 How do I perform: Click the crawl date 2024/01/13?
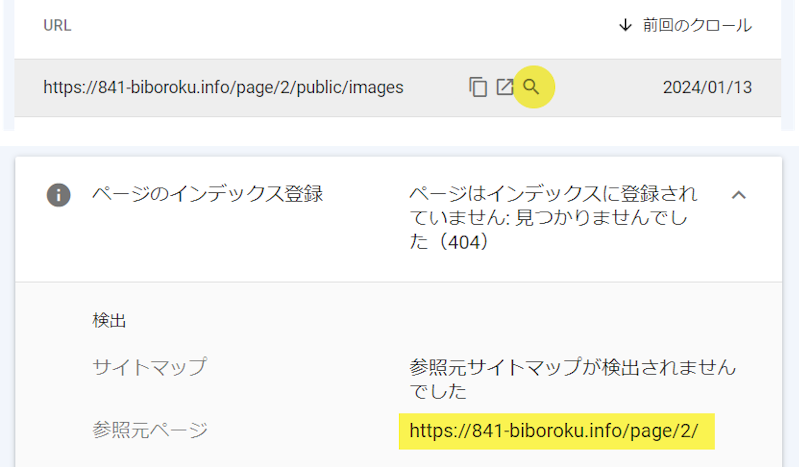(x=707, y=87)
